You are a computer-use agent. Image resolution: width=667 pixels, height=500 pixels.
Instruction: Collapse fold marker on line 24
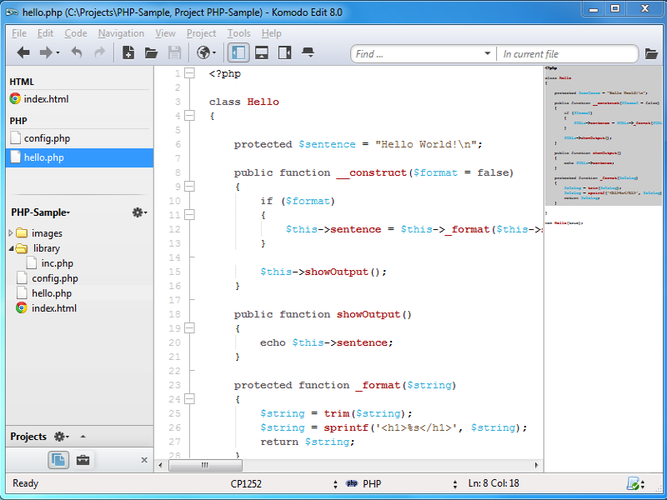click(x=189, y=399)
